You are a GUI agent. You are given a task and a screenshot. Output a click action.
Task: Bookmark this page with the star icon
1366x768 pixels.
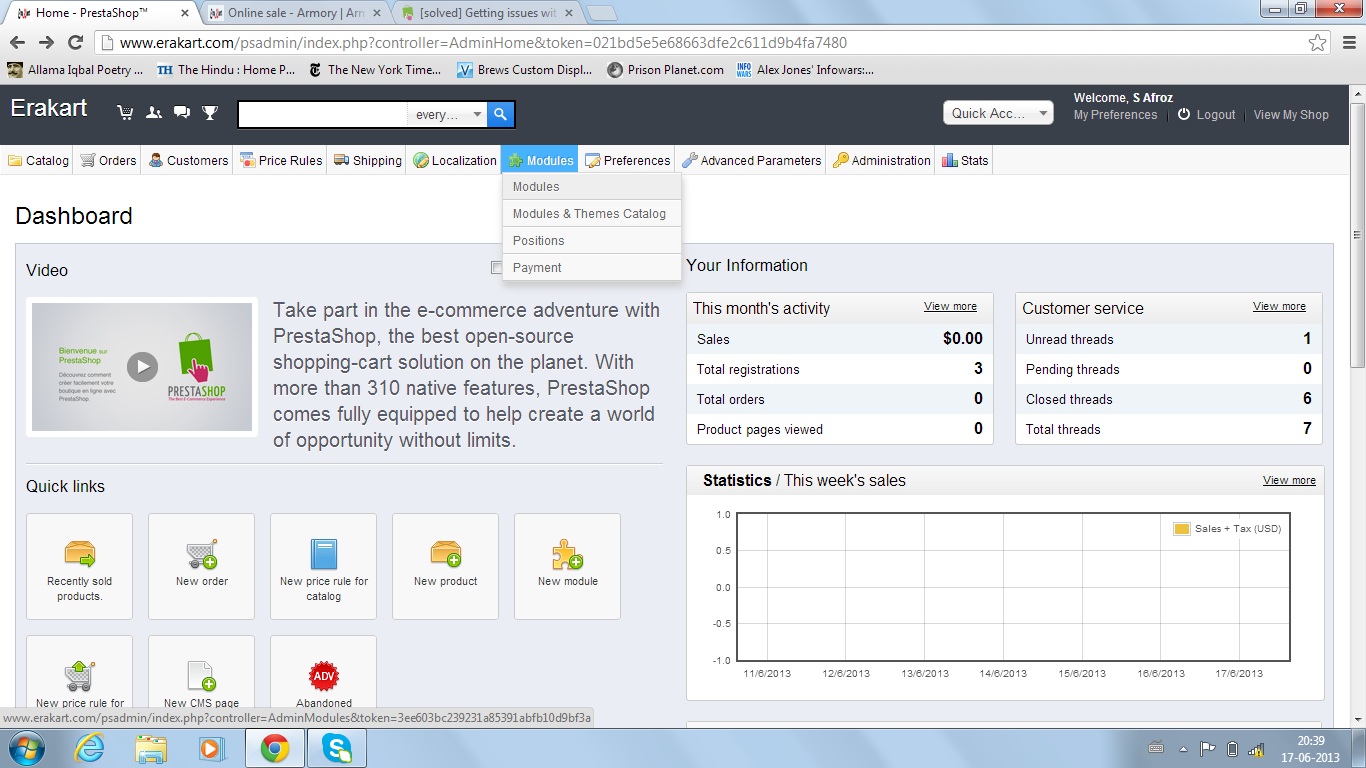click(x=1318, y=43)
